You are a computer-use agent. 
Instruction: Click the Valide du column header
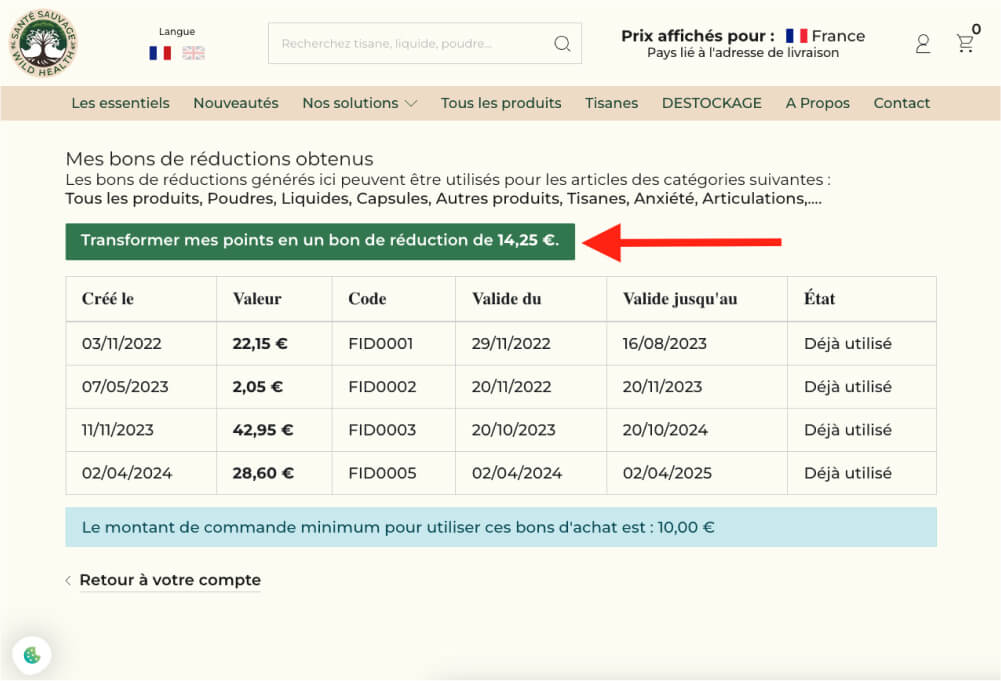(506, 299)
